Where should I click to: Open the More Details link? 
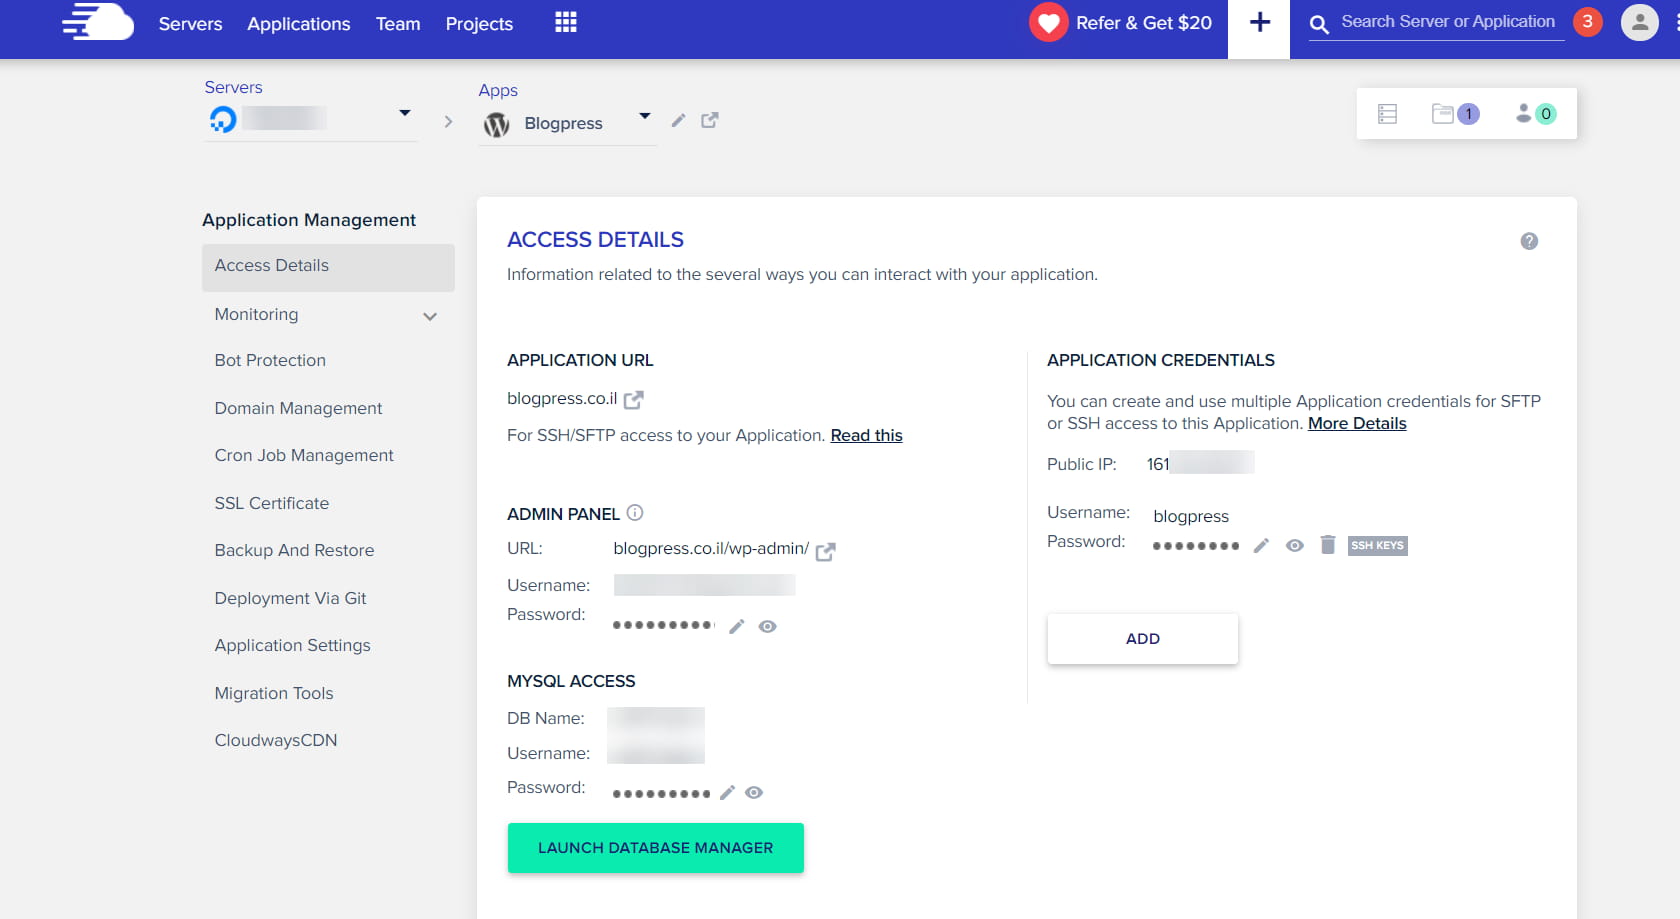click(x=1357, y=424)
